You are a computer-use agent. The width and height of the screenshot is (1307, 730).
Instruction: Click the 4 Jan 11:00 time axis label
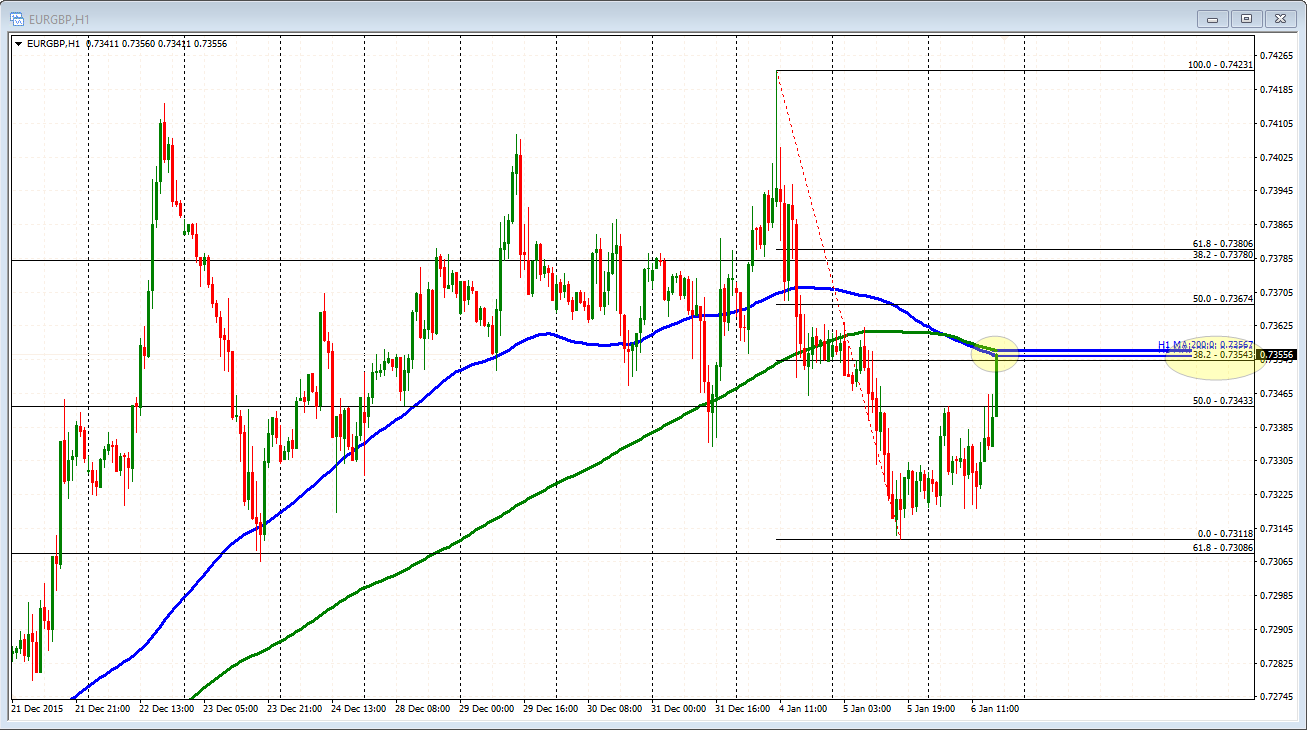[x=804, y=709]
